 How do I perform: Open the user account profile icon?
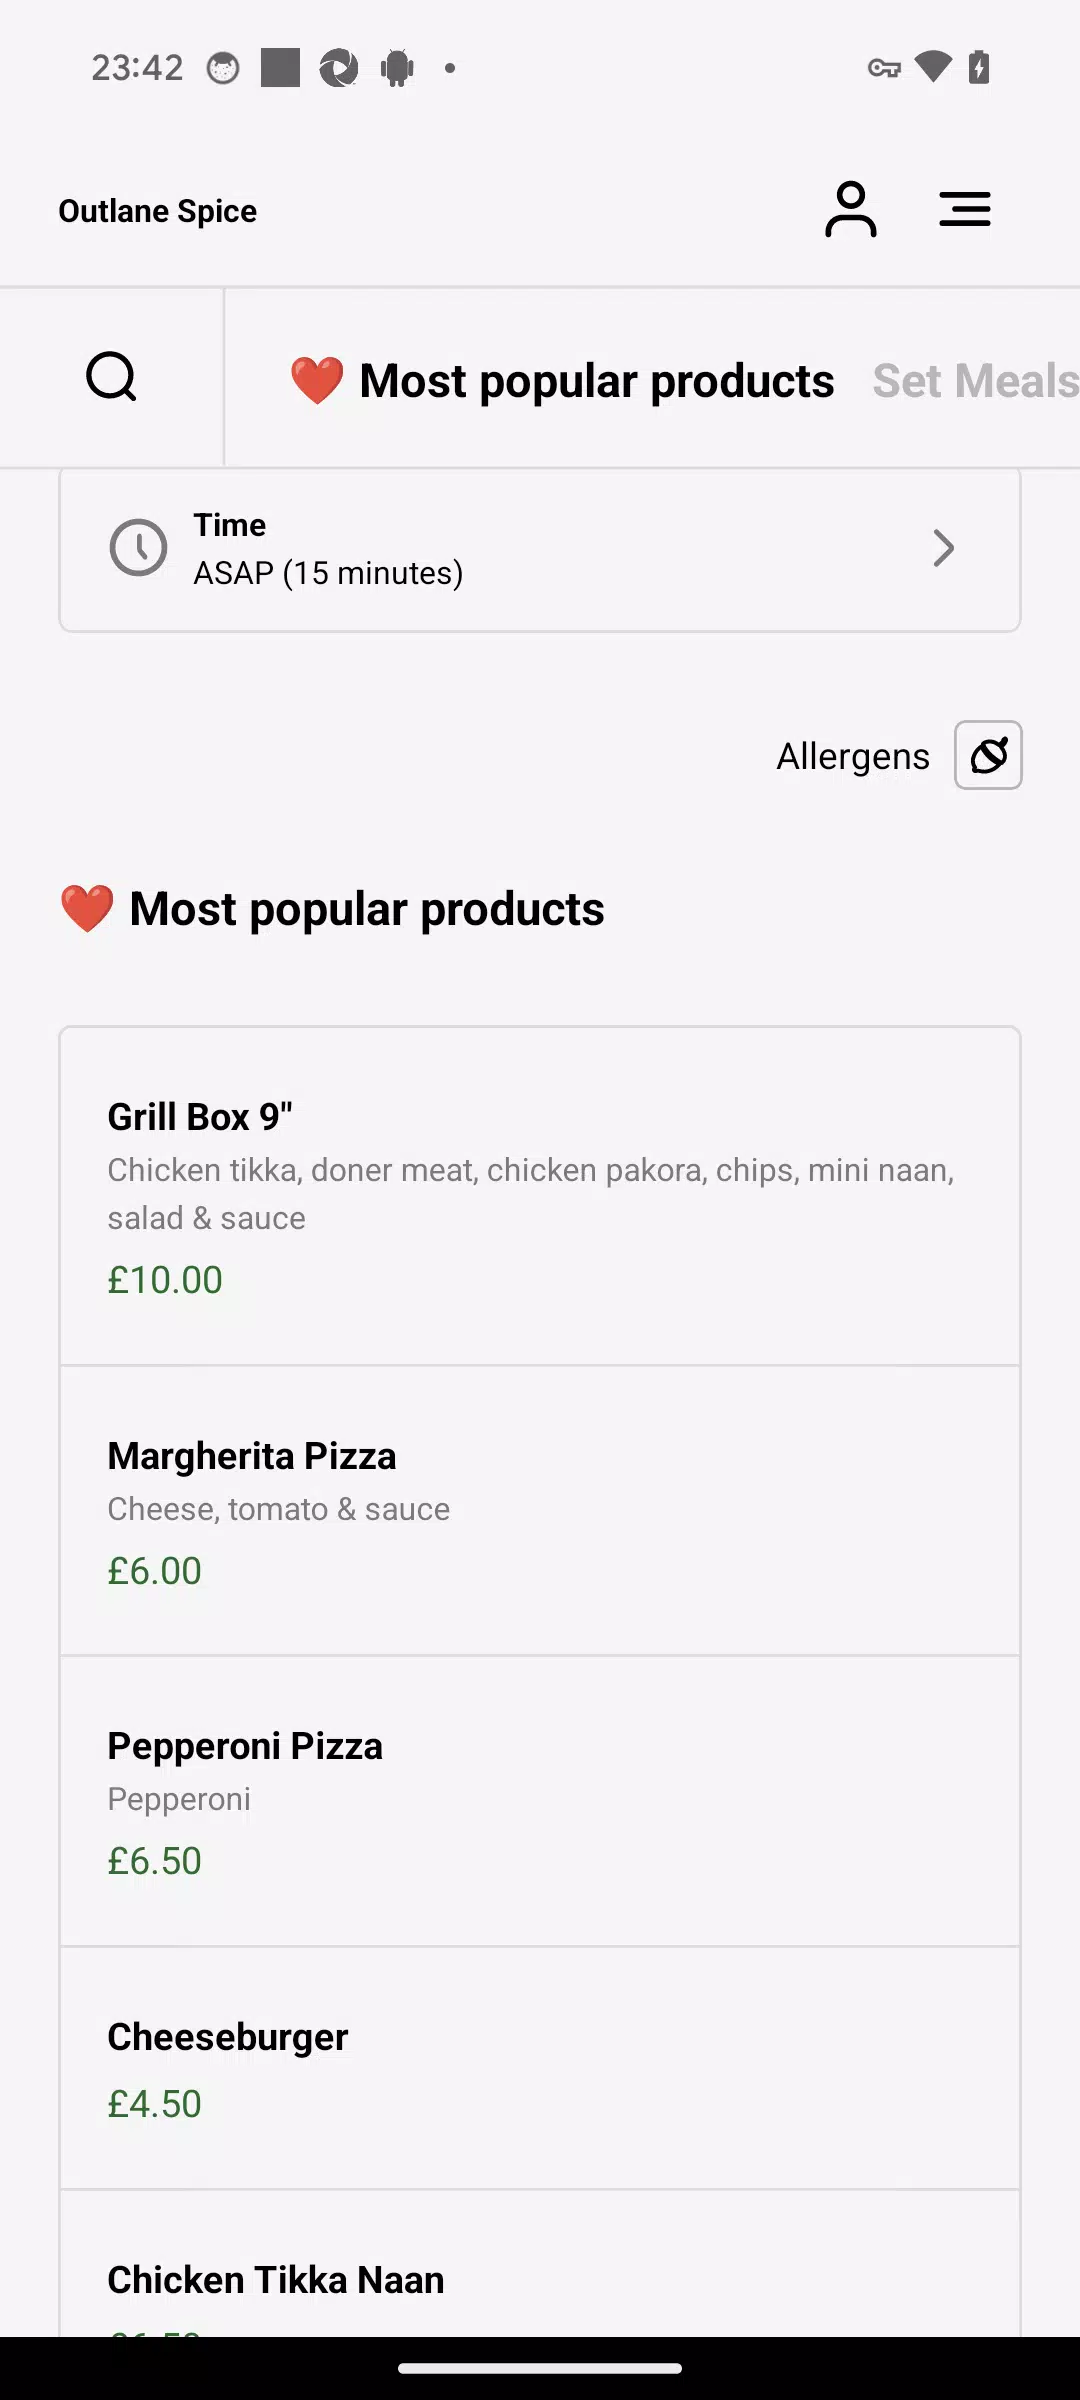coord(850,210)
